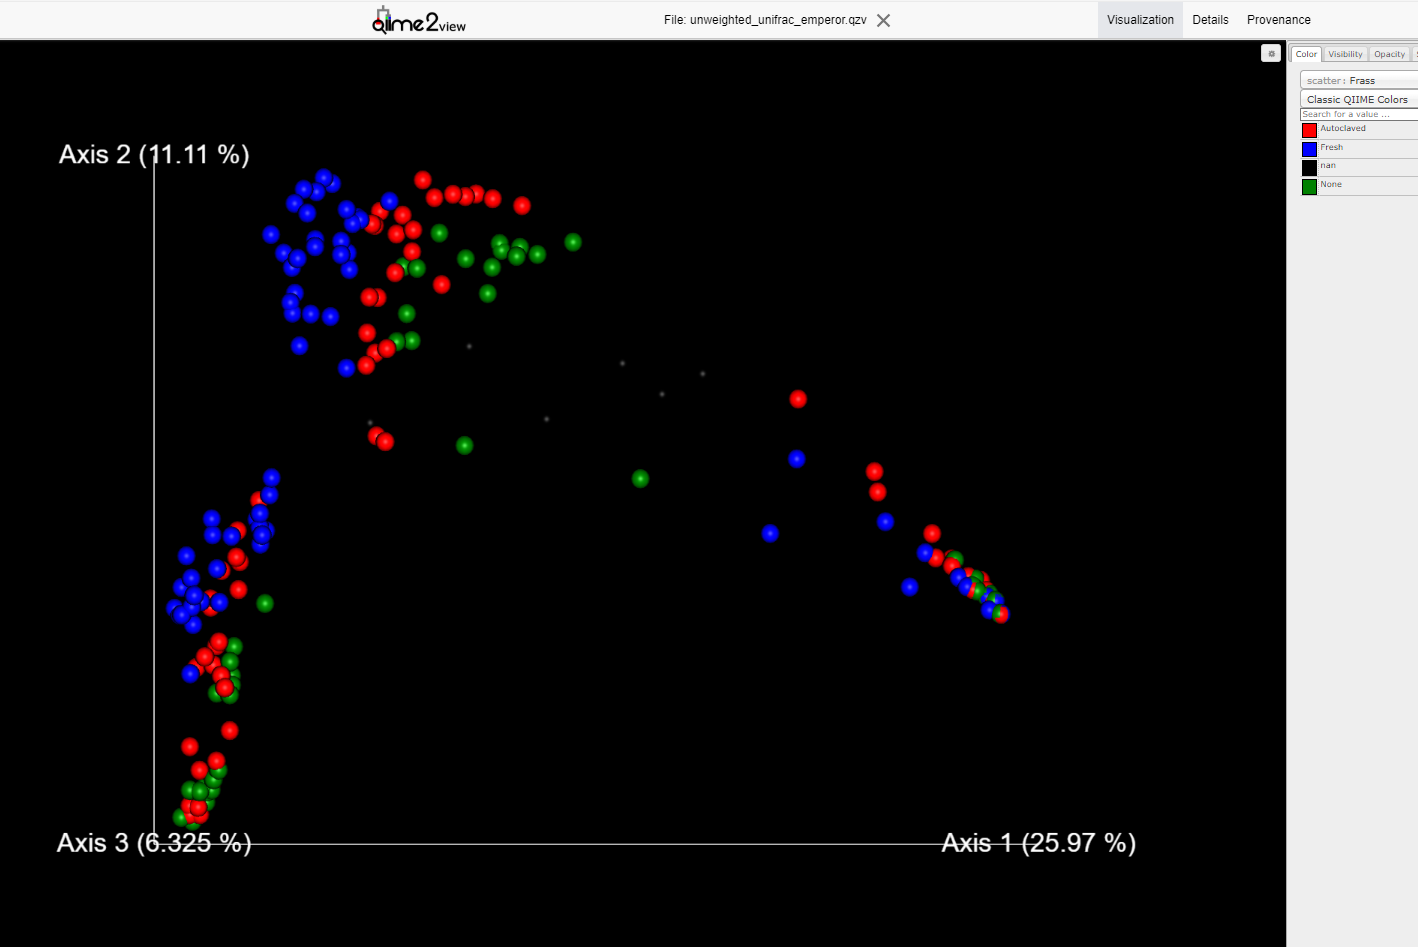The height and width of the screenshot is (947, 1418).
Task: Click the QIIME 2 View logo
Action: (418, 20)
